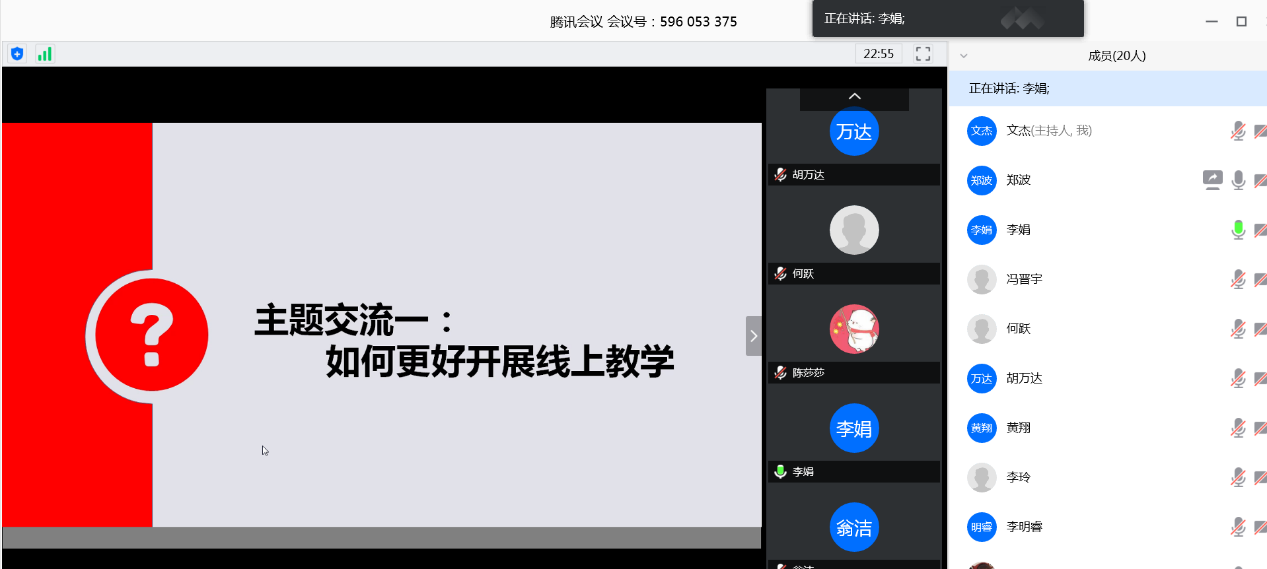Click 文杰's blue avatar in members list

pyautogui.click(x=981, y=131)
